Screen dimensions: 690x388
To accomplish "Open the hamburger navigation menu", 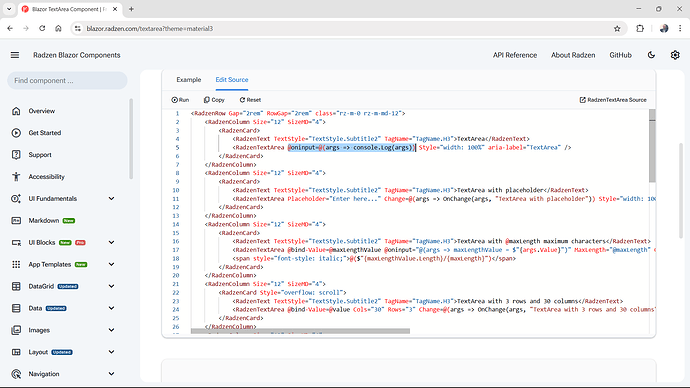I will pos(15,55).
